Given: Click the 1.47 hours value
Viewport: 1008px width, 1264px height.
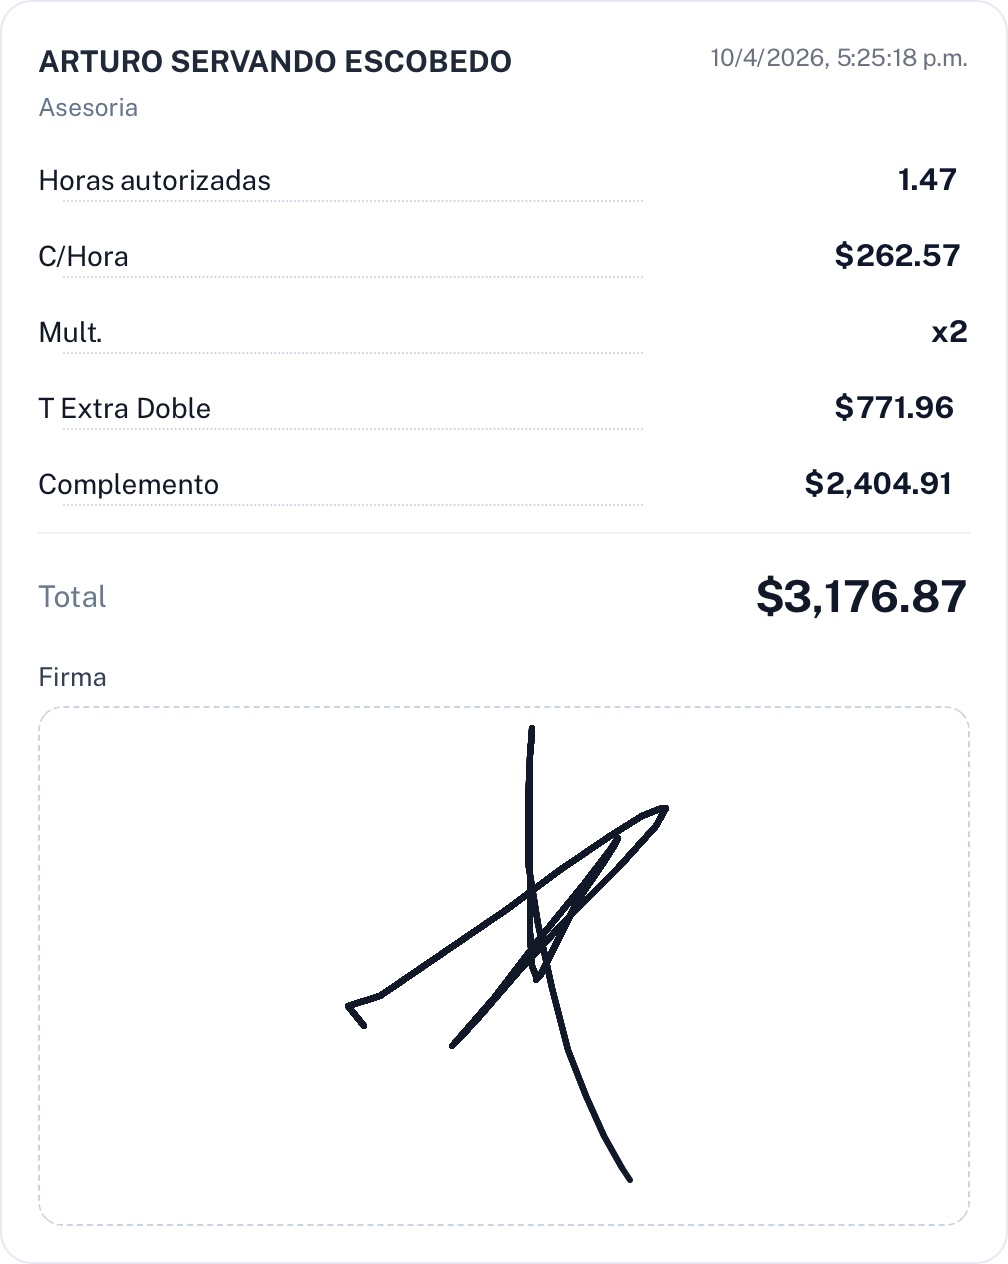Looking at the screenshot, I should click(x=926, y=180).
